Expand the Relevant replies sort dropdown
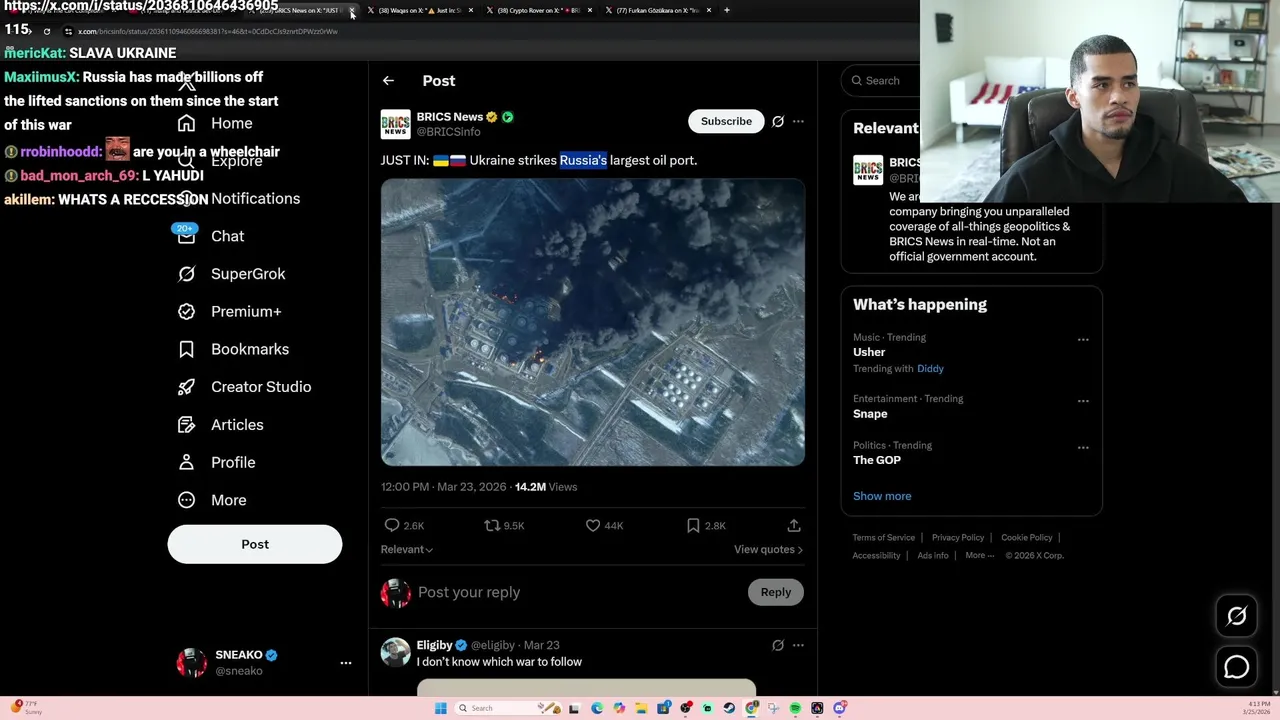Screen dimensions: 1280x720 [407, 549]
